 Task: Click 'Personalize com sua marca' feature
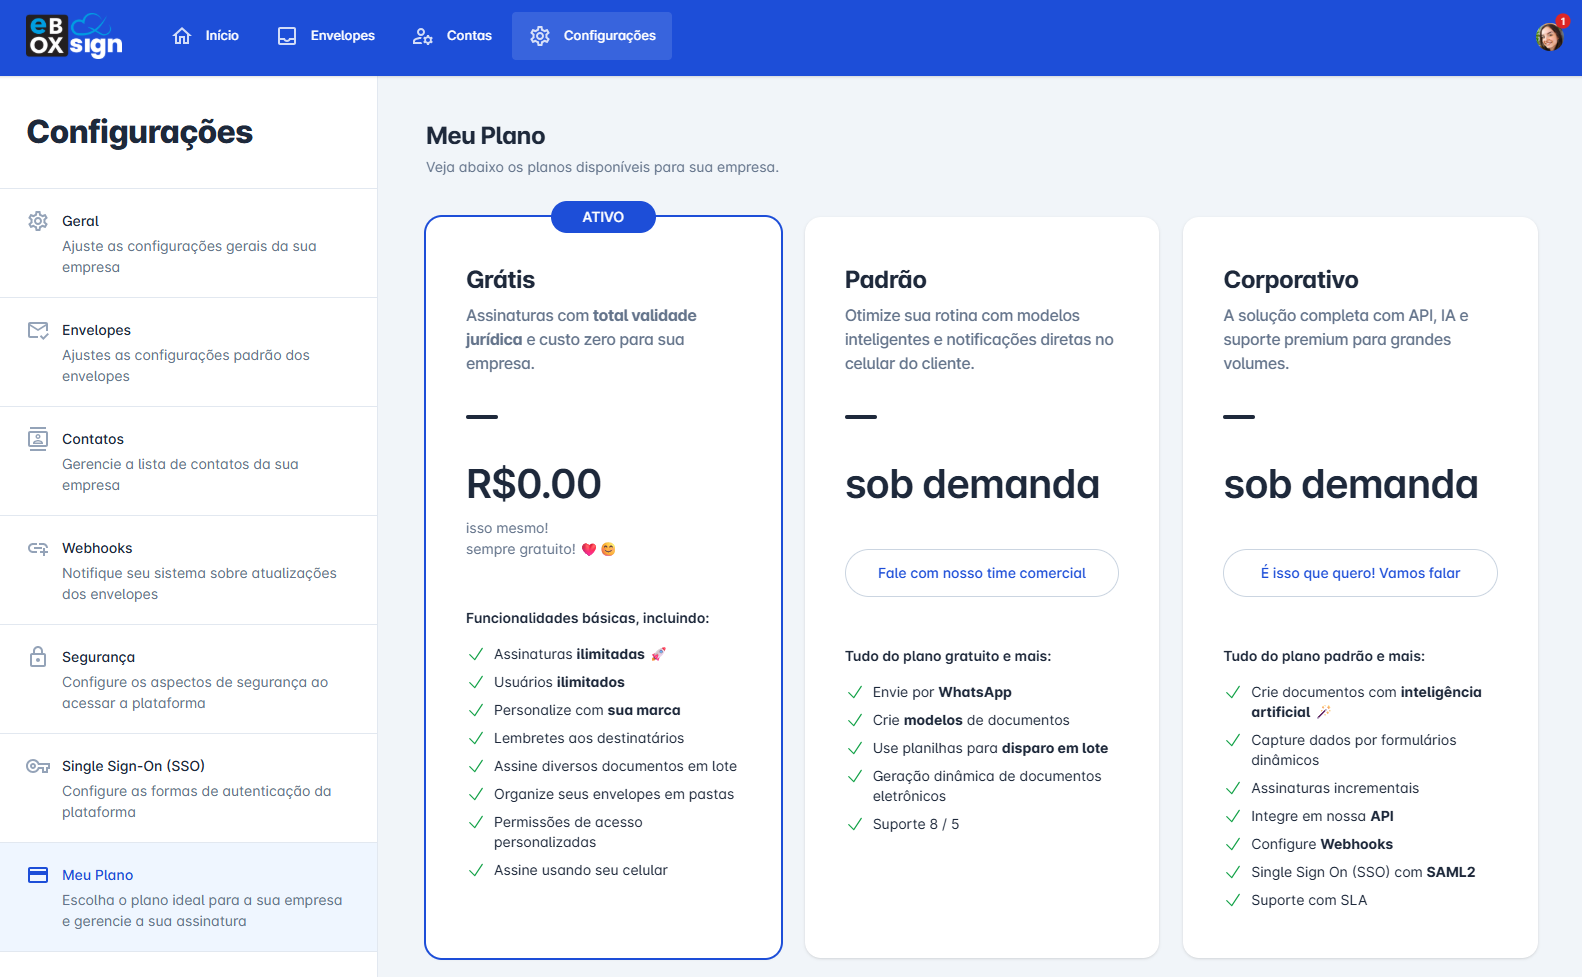(587, 710)
